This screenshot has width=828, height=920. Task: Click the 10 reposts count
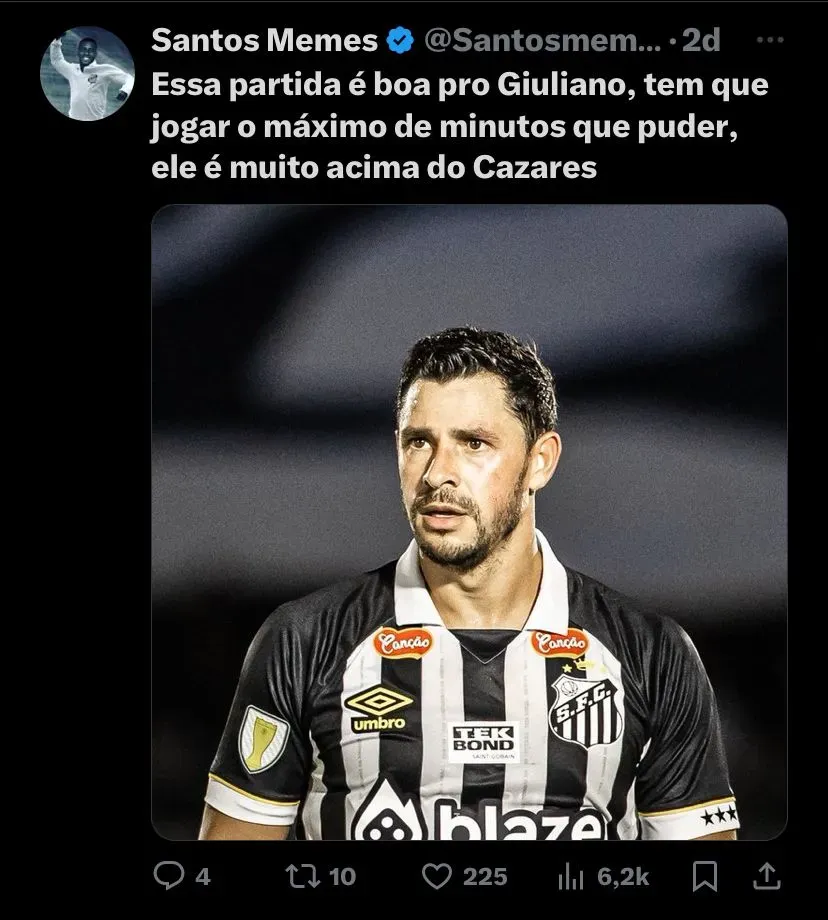[x=342, y=877]
